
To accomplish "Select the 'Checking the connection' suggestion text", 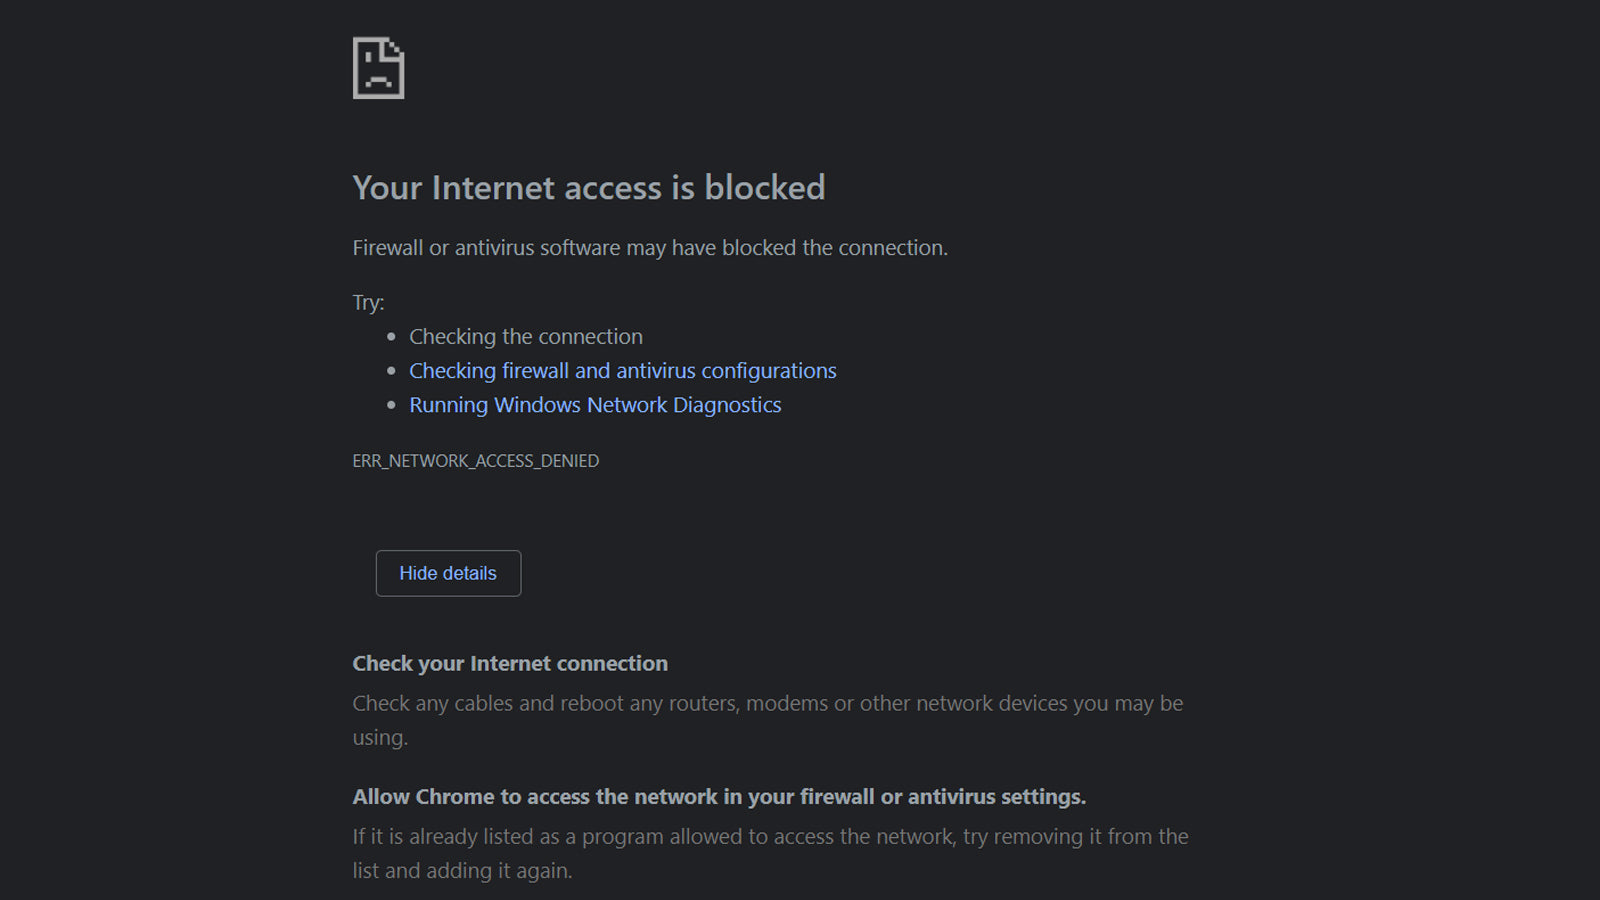I will [525, 337].
